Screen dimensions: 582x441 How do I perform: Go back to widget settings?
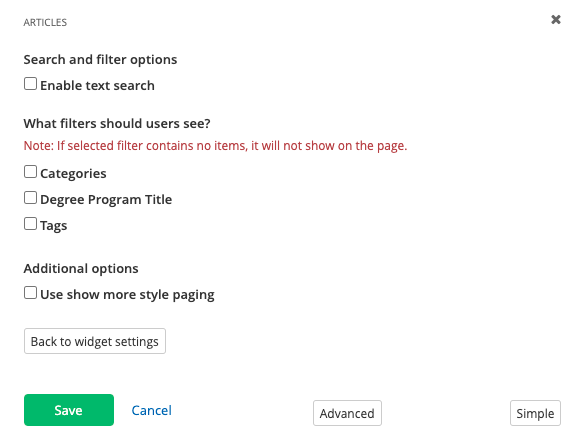coord(95,341)
